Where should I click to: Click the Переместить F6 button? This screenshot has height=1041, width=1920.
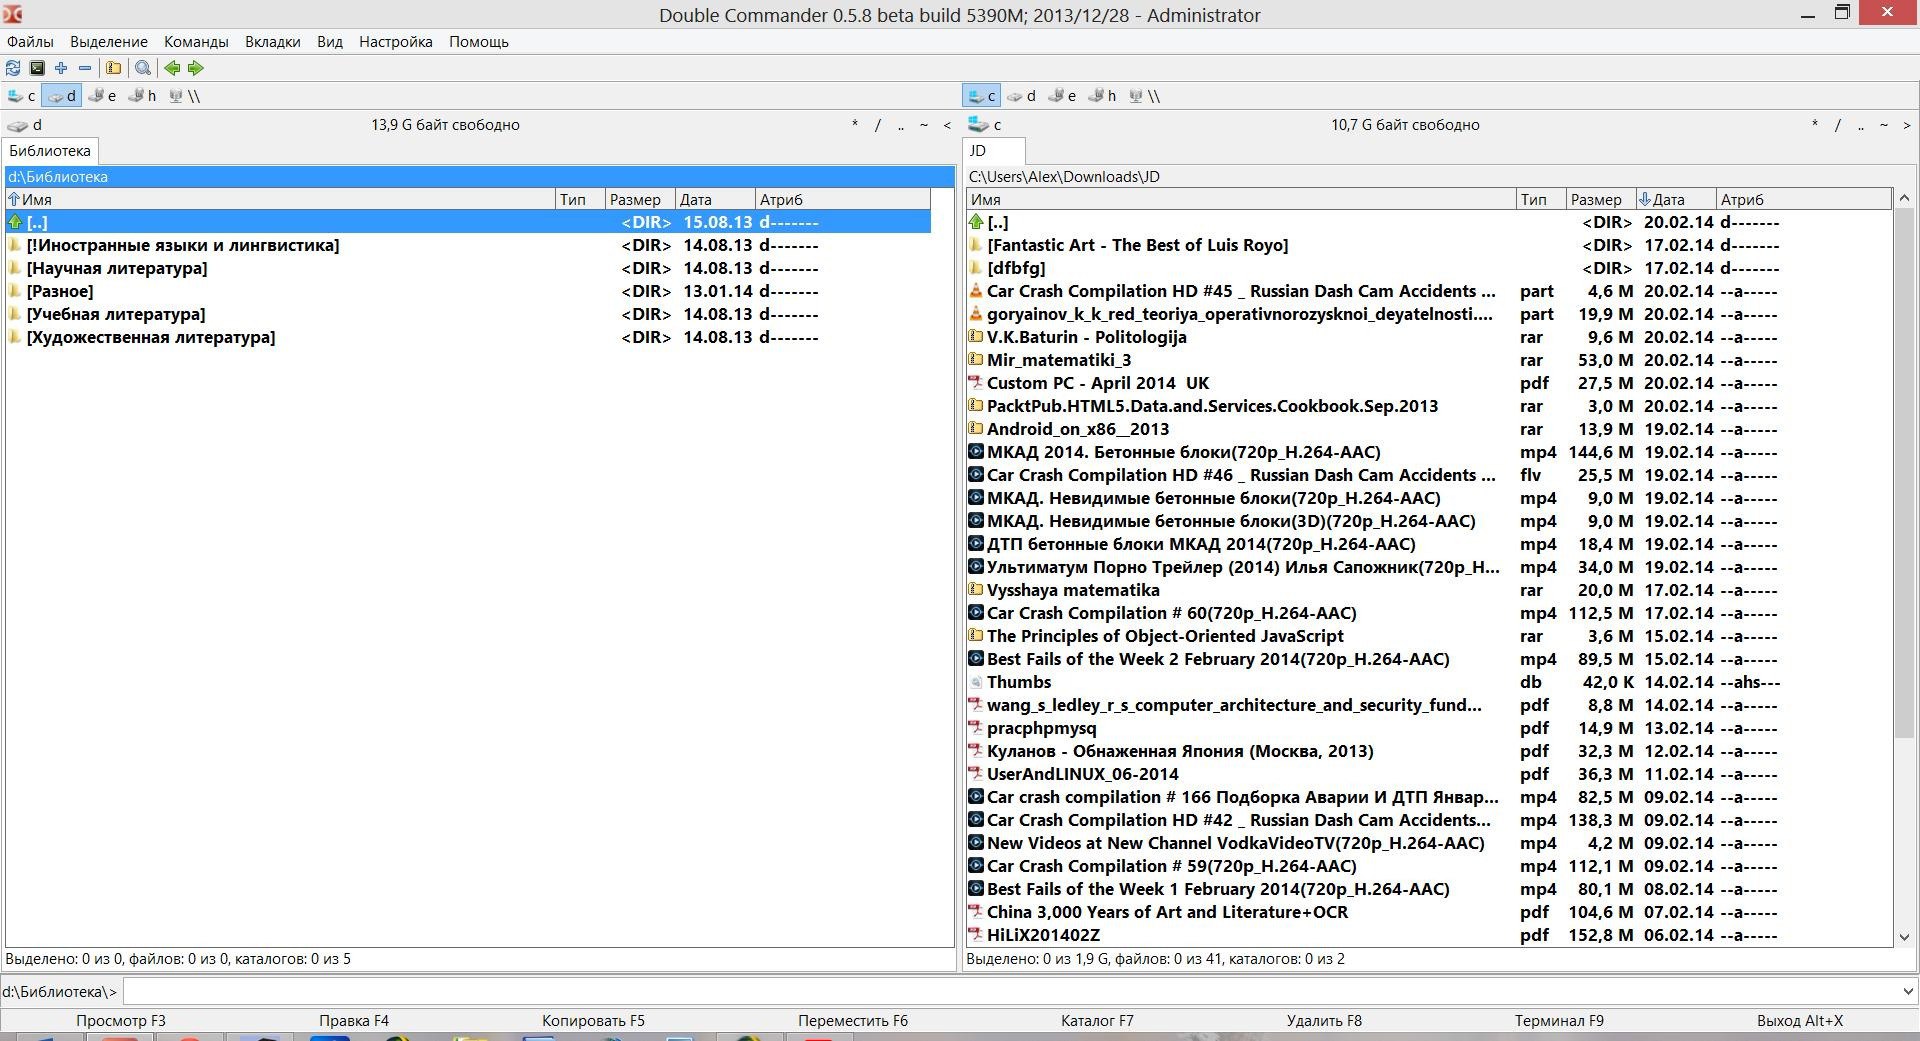pyautogui.click(x=853, y=1021)
